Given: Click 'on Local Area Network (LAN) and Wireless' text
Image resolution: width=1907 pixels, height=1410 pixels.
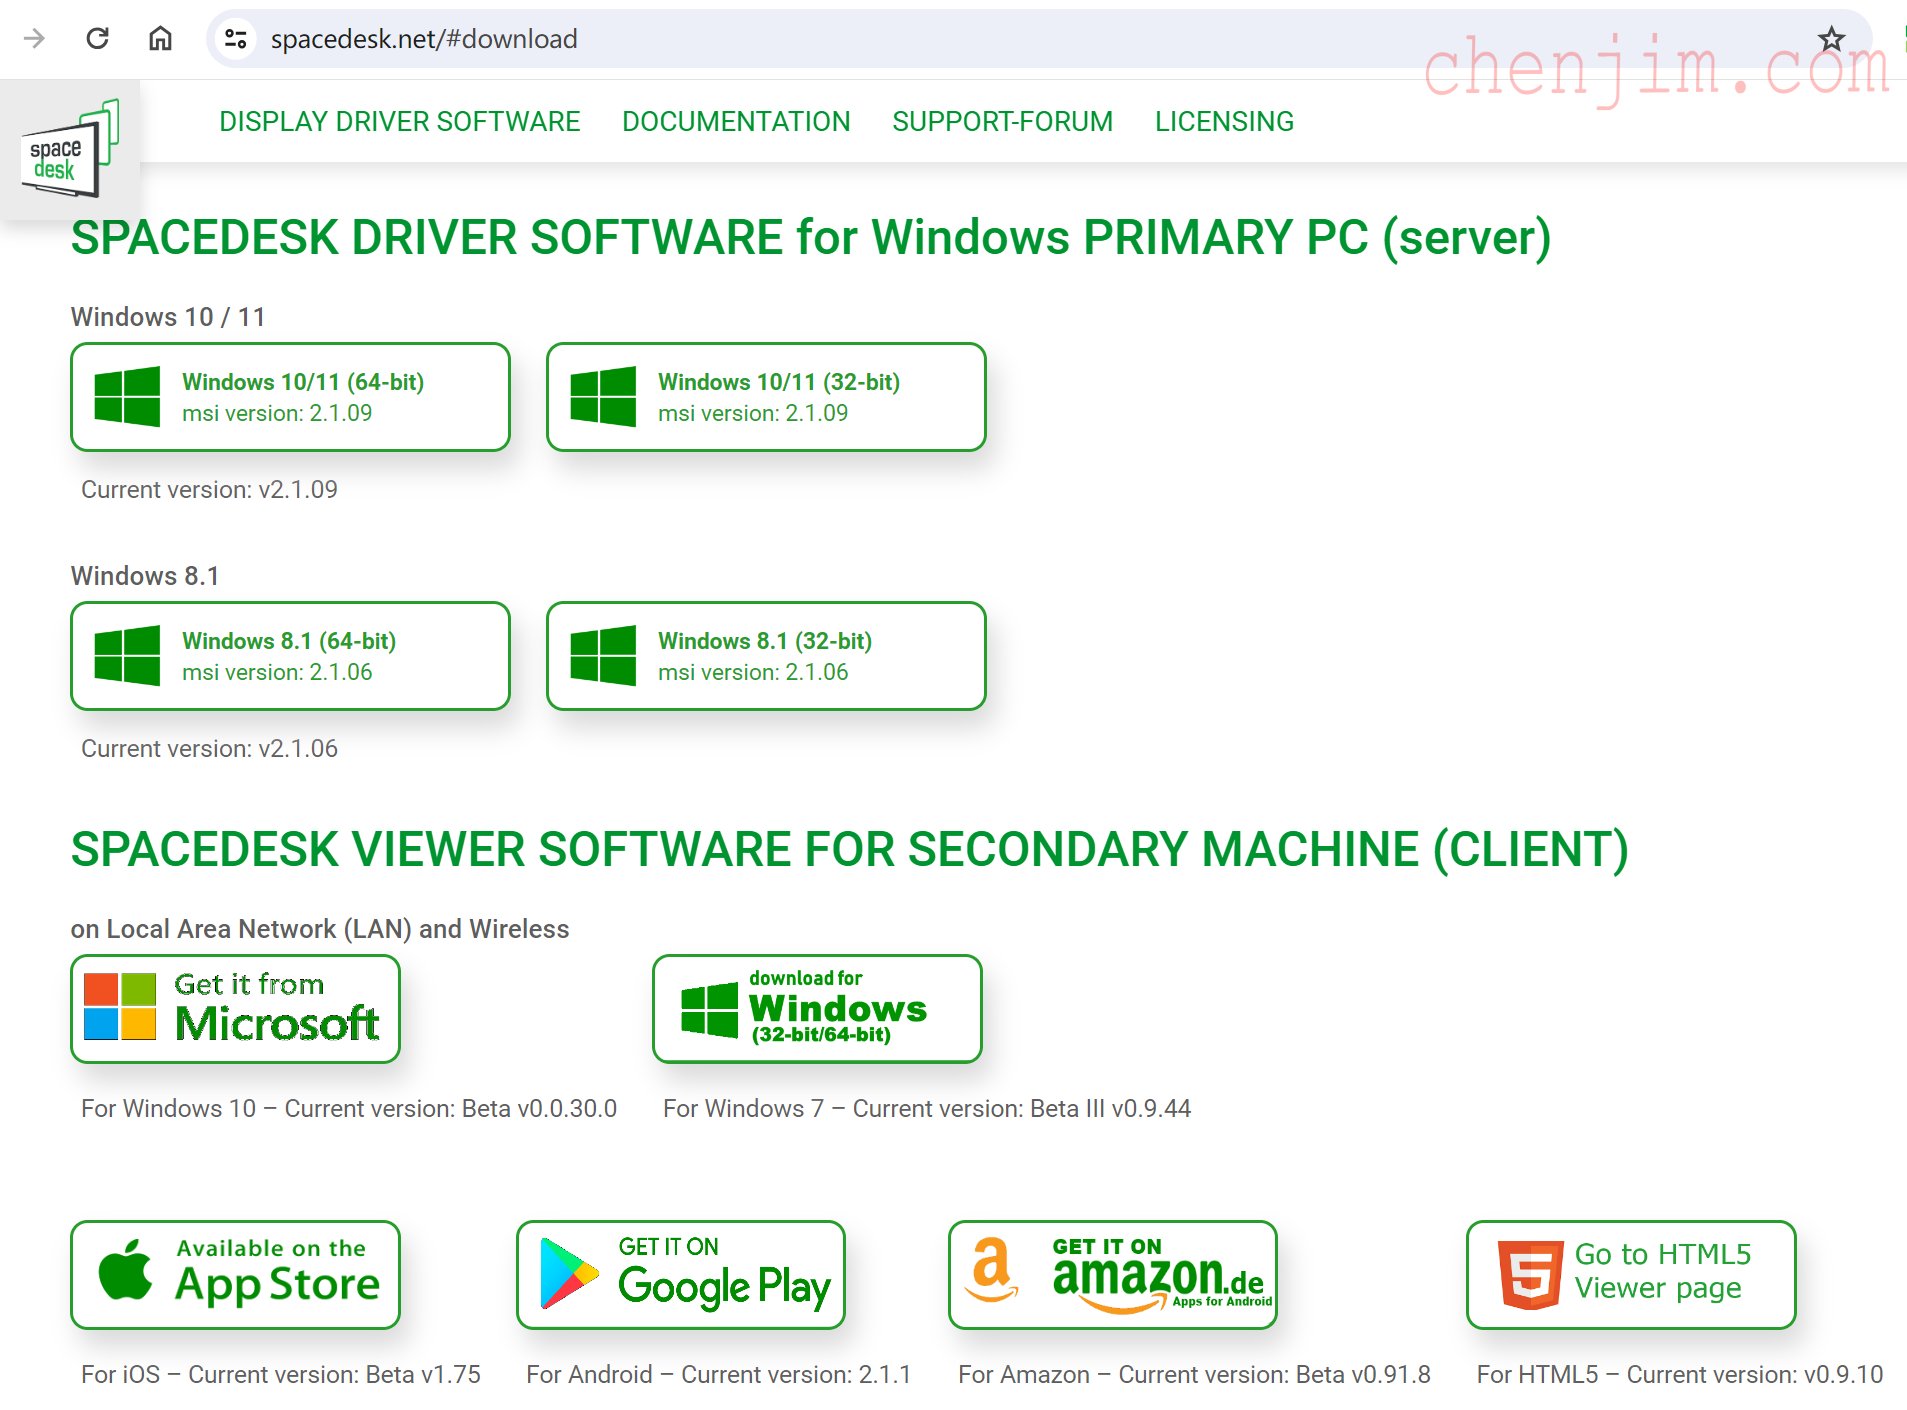Looking at the screenshot, I should (x=320, y=929).
